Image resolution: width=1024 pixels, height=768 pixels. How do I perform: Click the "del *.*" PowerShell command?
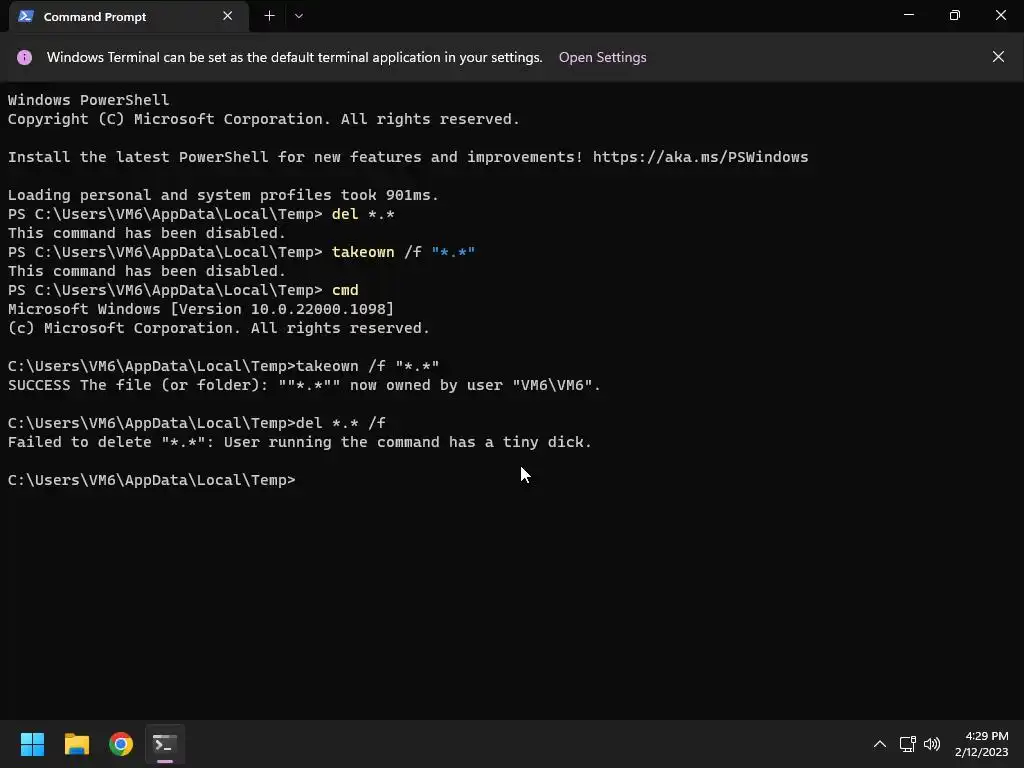coord(363,214)
